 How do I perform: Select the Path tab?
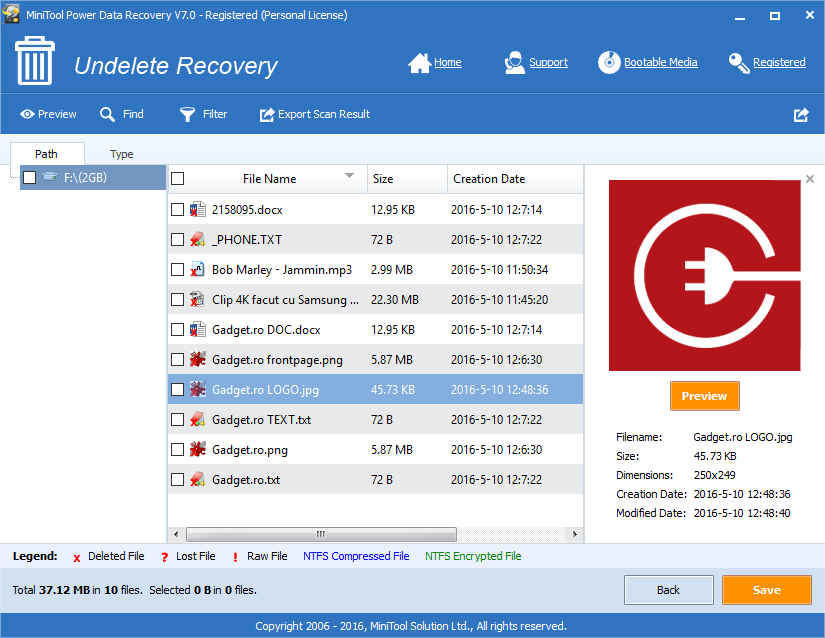[46, 154]
